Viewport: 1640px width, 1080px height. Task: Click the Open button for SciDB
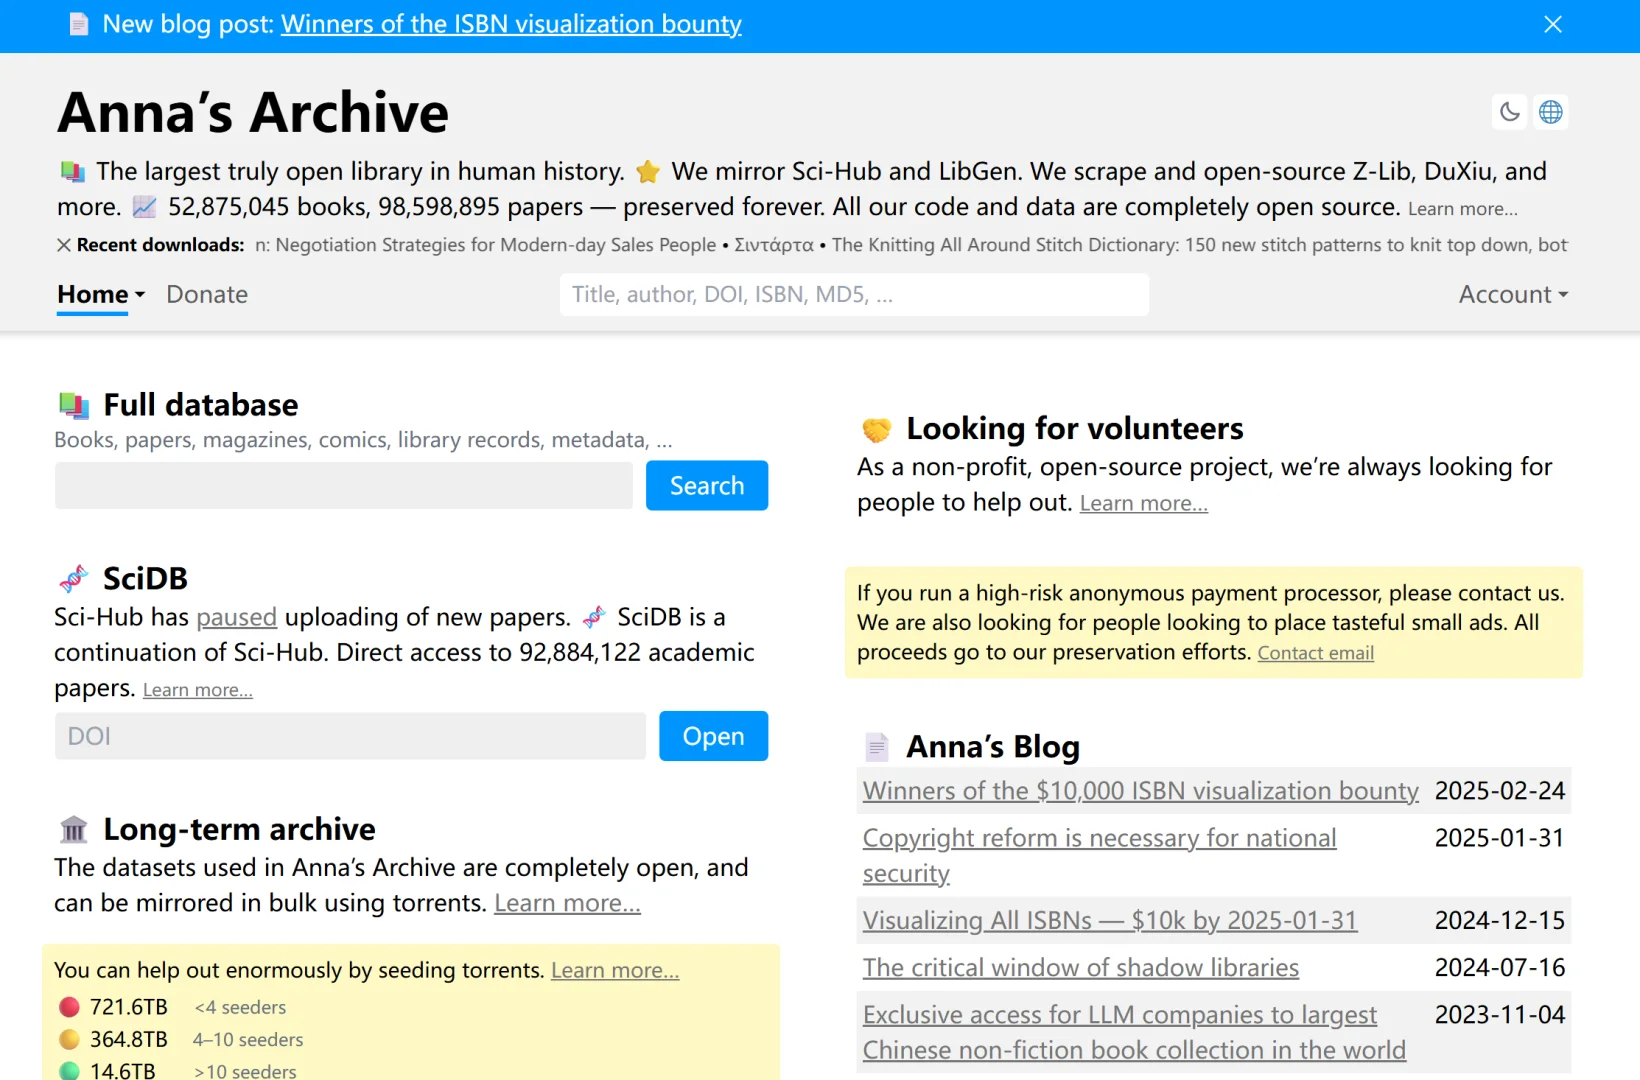tap(713, 736)
